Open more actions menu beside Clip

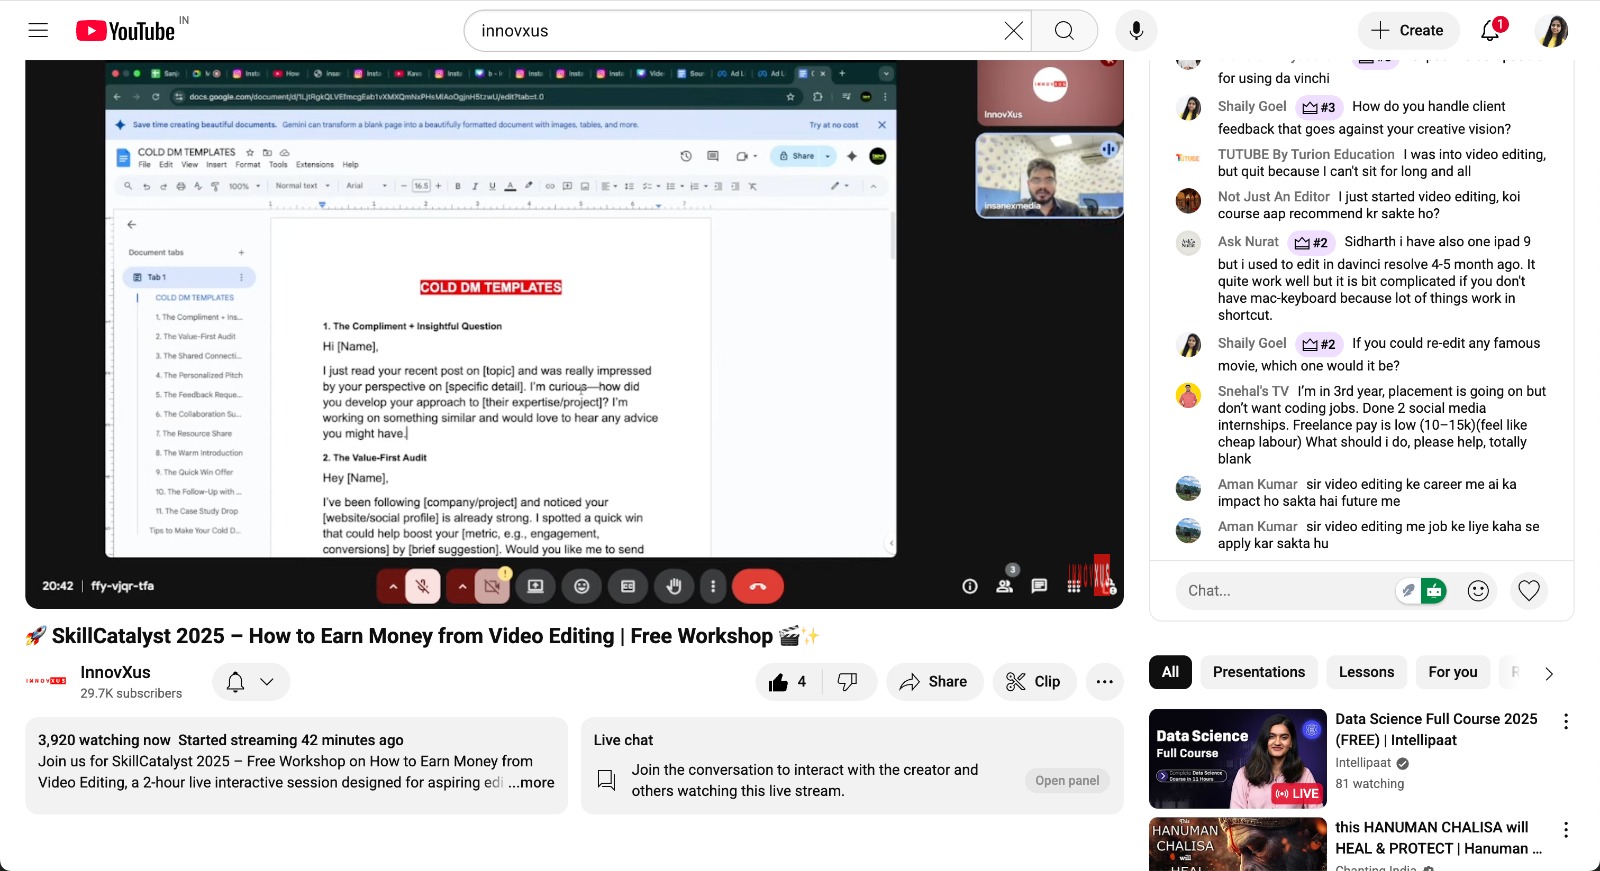click(1104, 682)
